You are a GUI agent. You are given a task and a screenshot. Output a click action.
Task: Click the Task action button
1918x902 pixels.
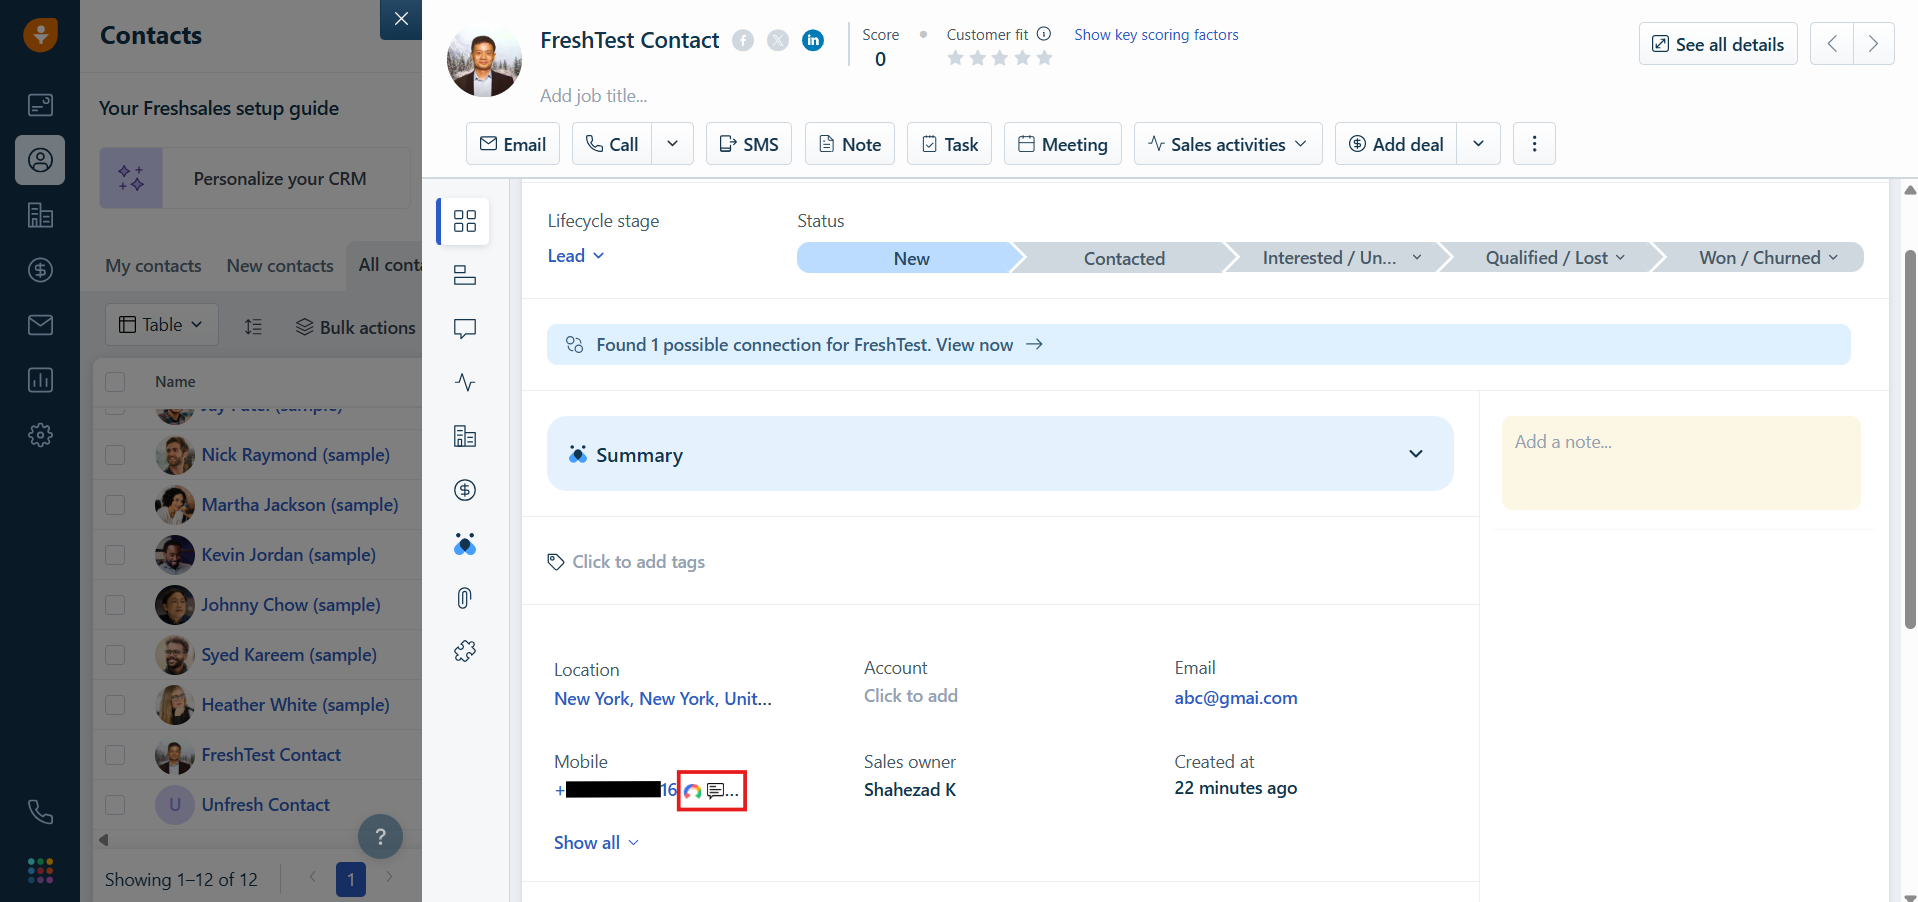pos(950,144)
